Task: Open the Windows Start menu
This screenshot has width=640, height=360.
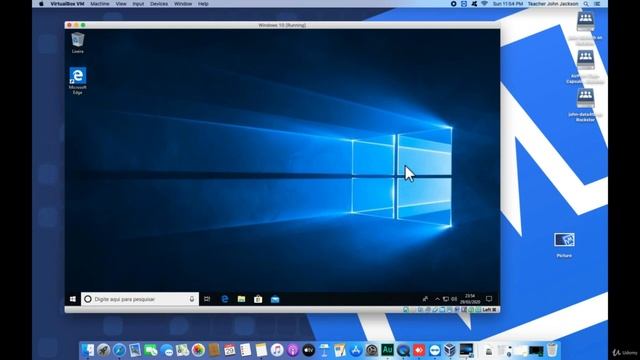Action: [x=73, y=299]
